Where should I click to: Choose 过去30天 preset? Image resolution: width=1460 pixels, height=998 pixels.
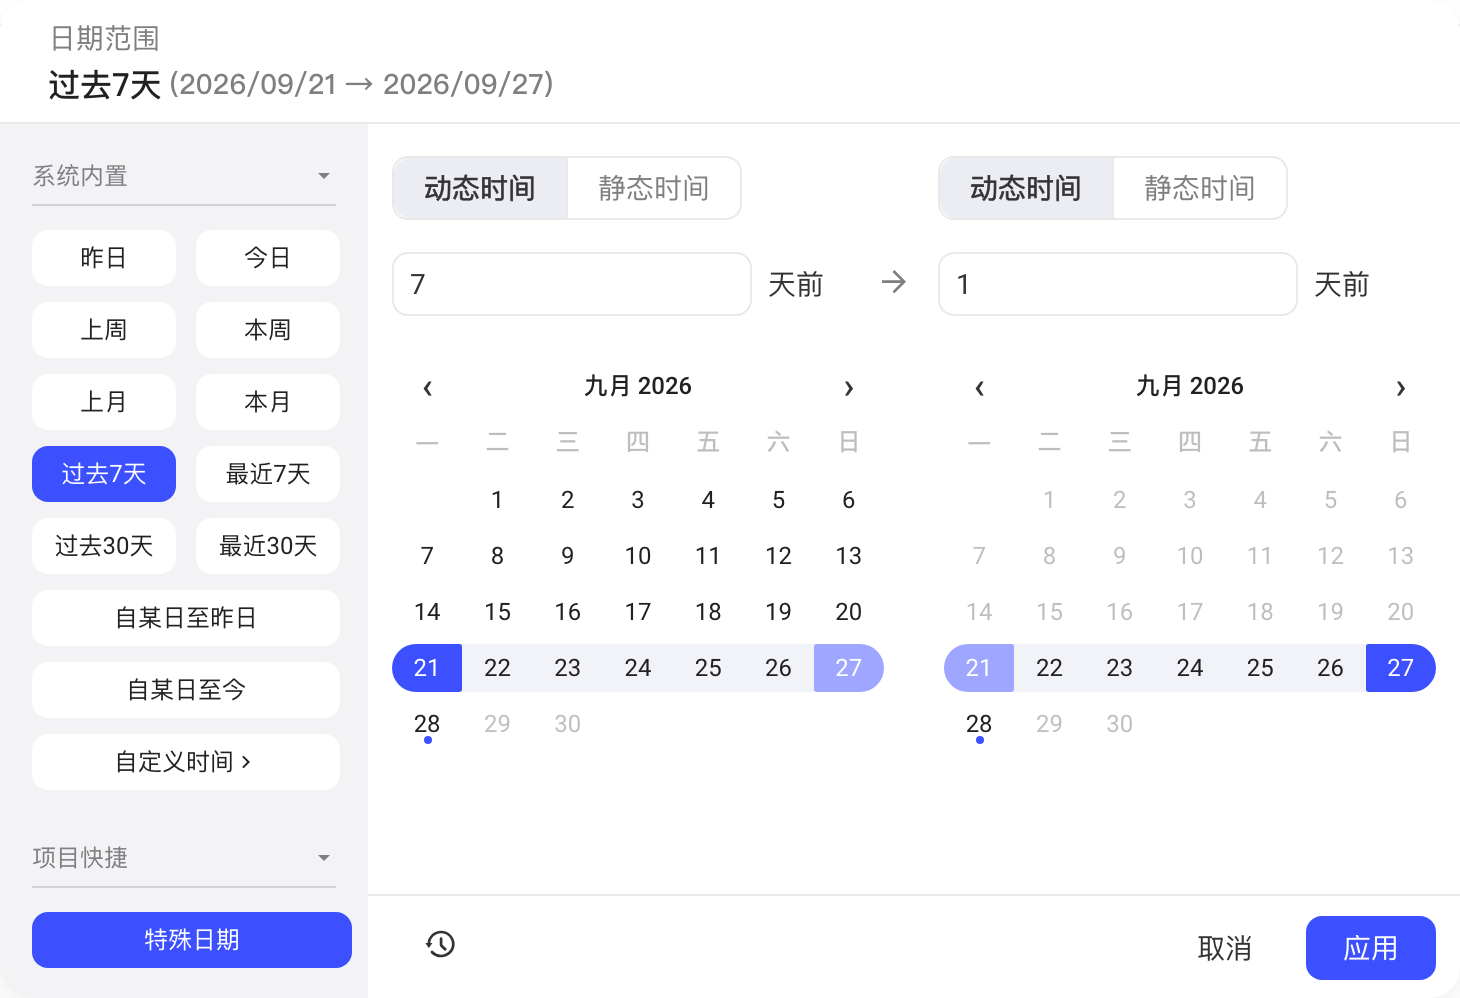(104, 546)
